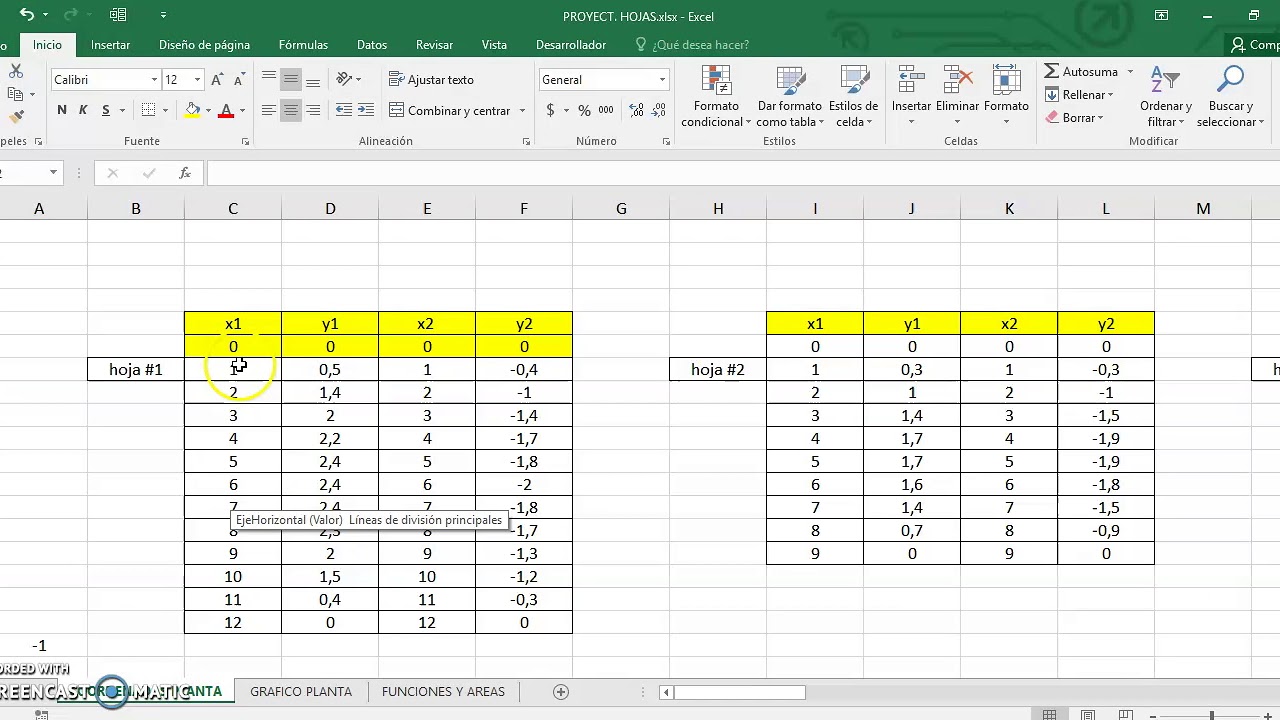Click the horizontal scrollbar thumb
Image resolution: width=1280 pixels, height=720 pixels.
pos(740,692)
